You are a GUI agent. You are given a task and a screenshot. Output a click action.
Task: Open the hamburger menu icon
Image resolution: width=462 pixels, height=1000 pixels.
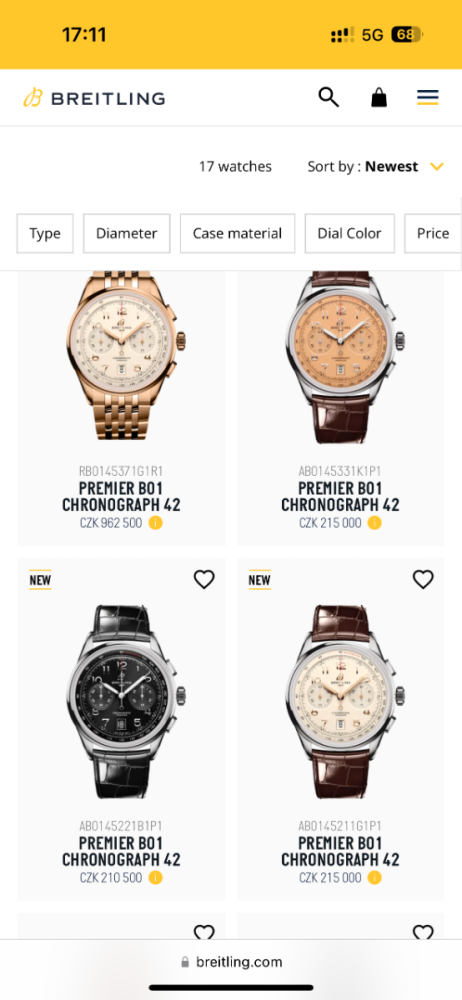(428, 98)
